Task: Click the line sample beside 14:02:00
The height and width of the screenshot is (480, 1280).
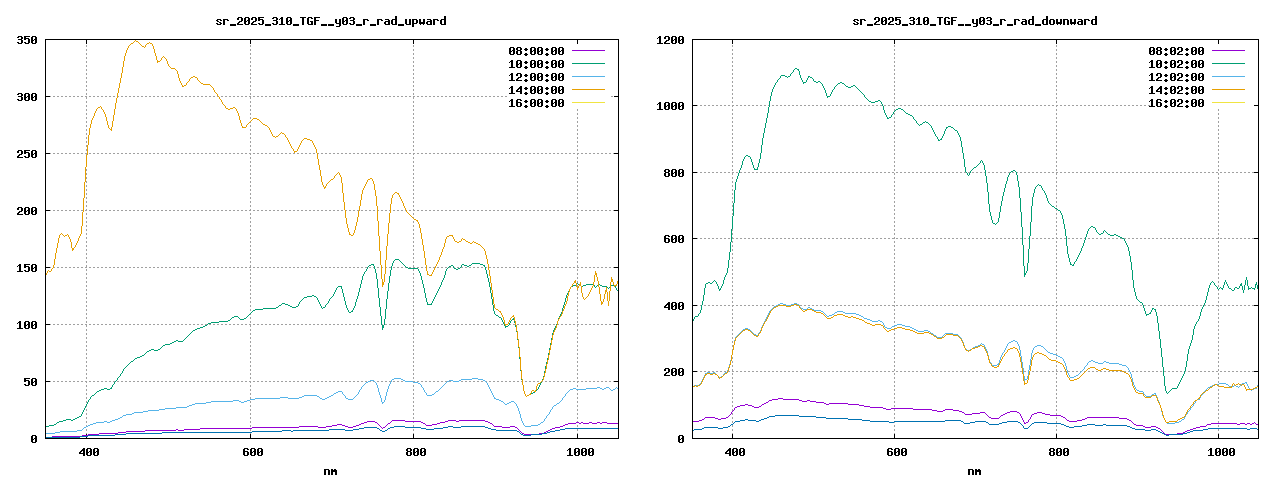Action: (x=1229, y=90)
